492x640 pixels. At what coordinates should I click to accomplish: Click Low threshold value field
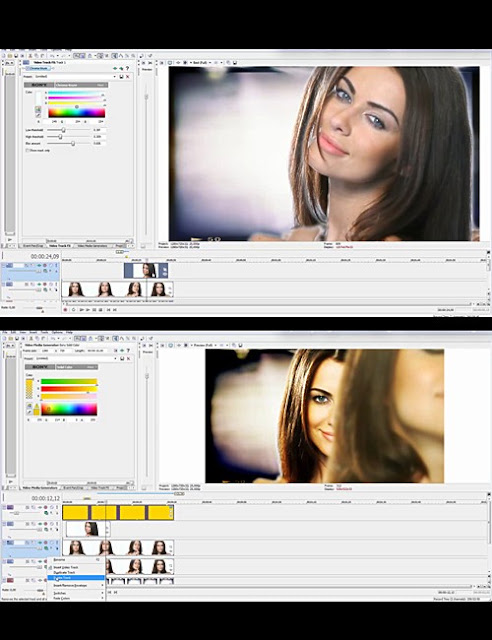[98, 130]
